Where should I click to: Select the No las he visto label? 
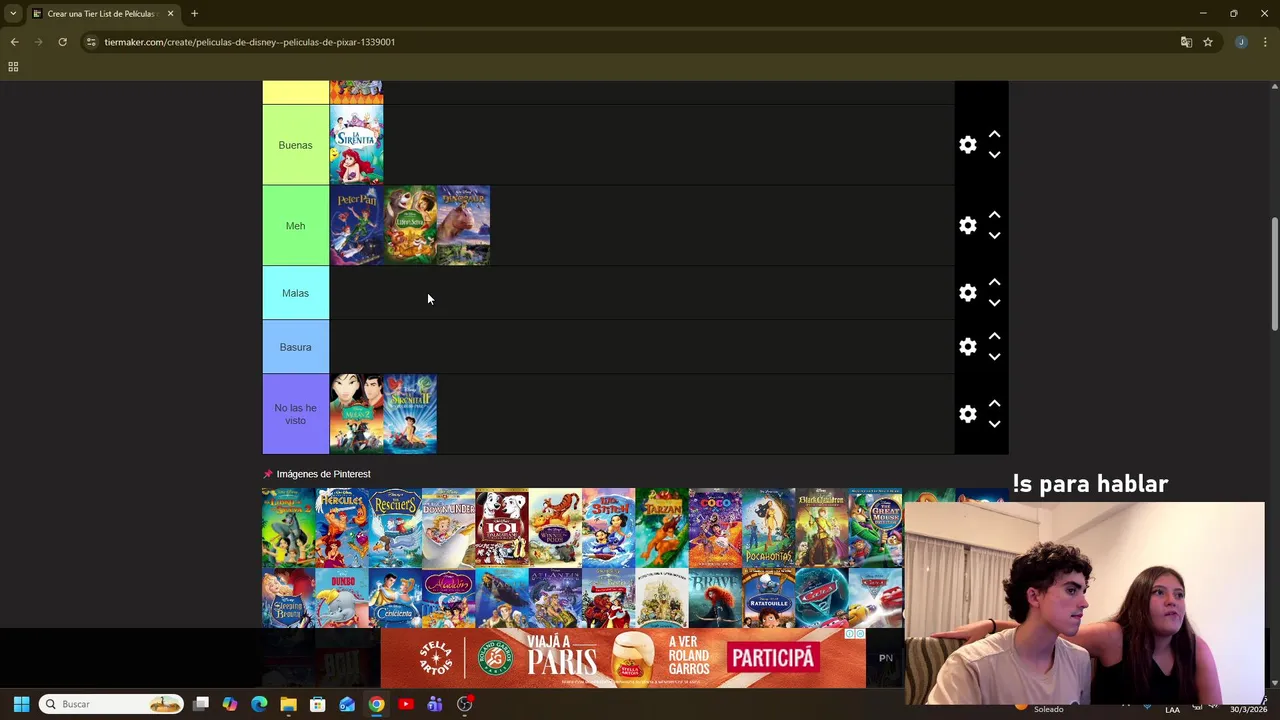pyautogui.click(x=295, y=414)
